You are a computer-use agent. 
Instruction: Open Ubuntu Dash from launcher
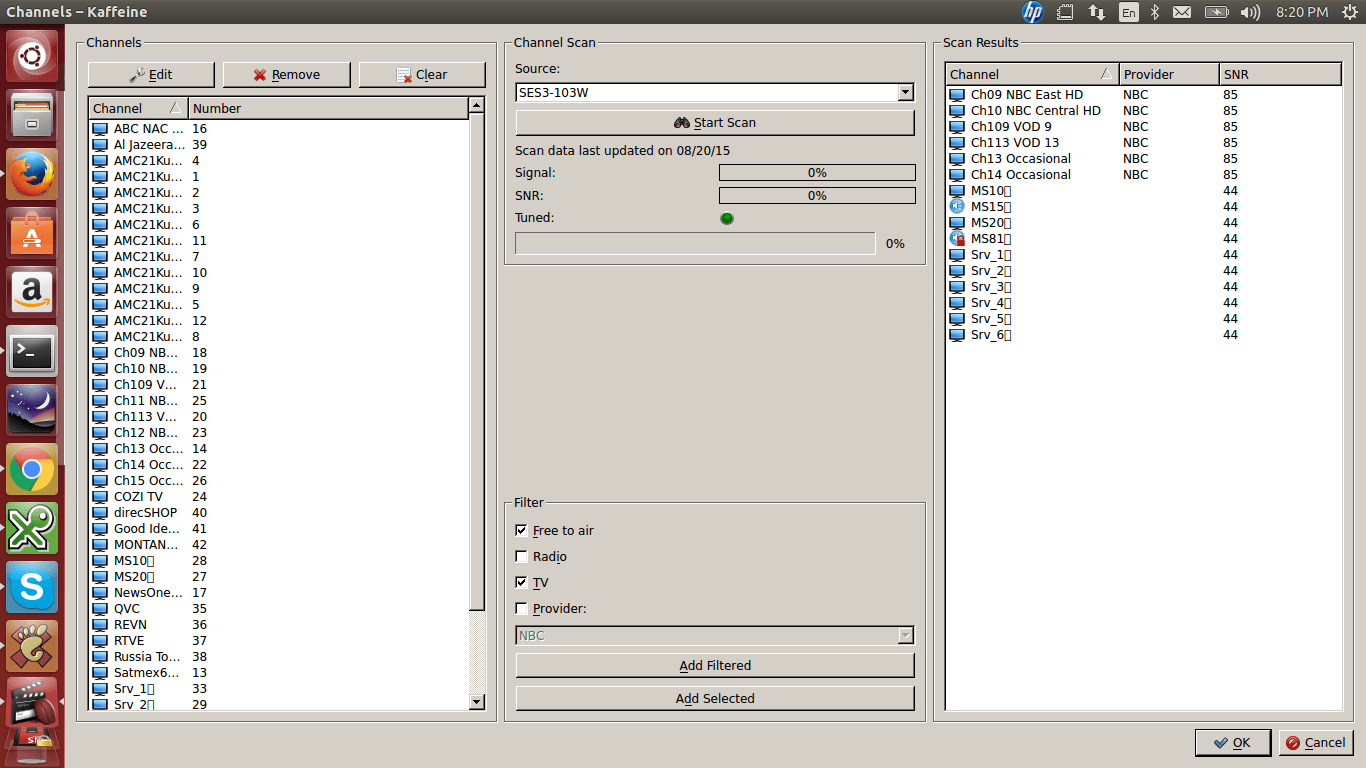(32, 57)
